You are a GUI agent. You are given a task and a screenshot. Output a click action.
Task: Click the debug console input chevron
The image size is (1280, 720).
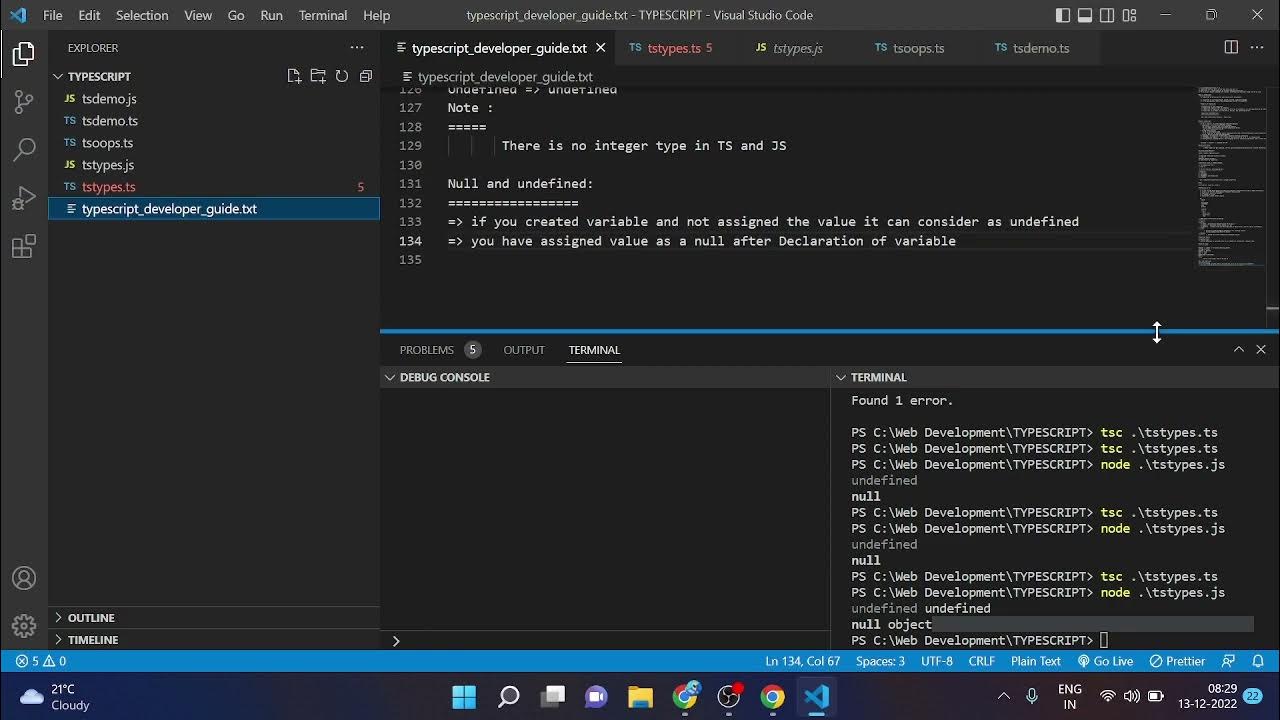click(396, 641)
